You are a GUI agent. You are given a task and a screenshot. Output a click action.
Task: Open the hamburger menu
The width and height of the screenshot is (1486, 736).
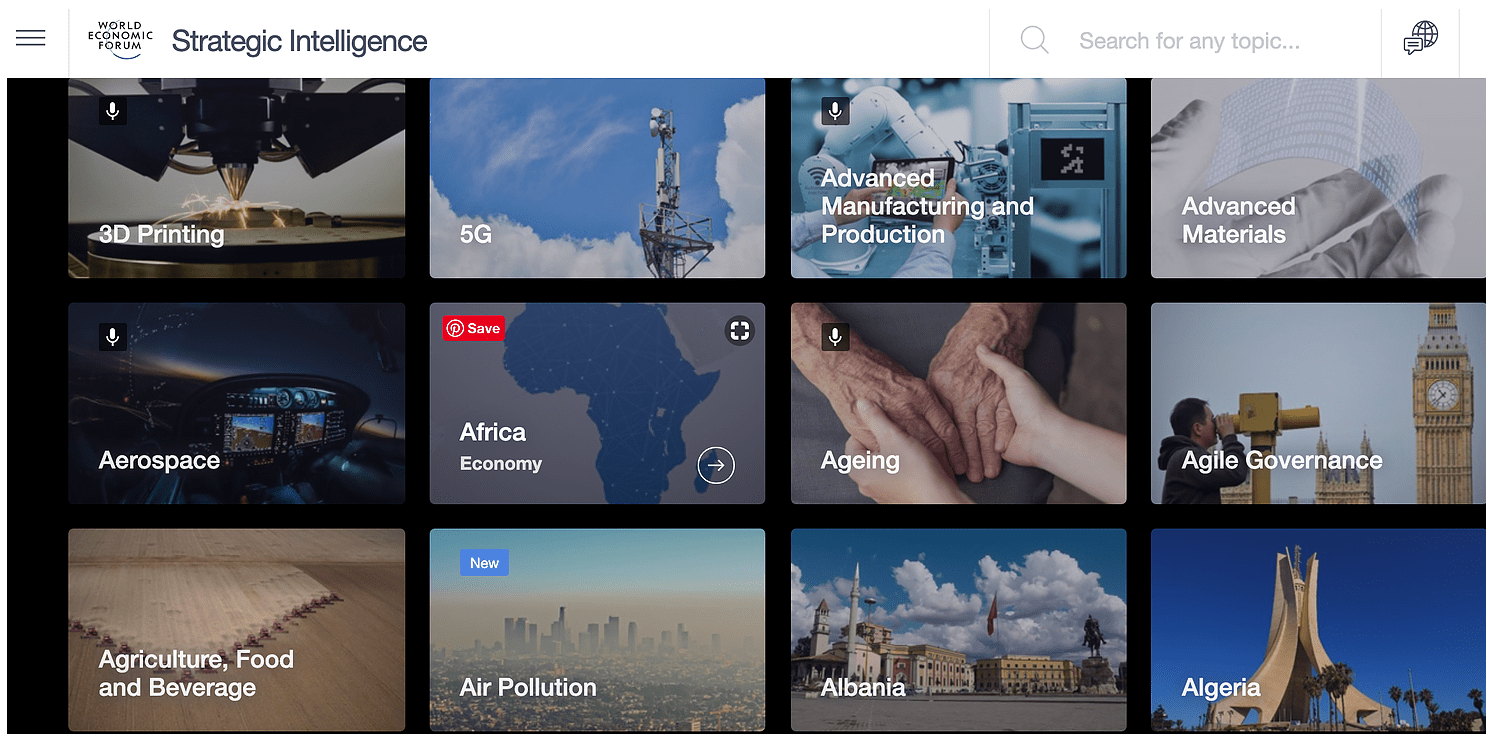click(31, 39)
